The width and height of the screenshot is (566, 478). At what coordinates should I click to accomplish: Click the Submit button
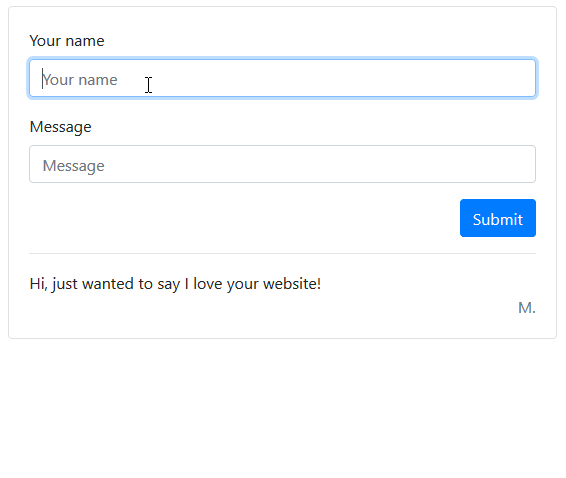498,218
